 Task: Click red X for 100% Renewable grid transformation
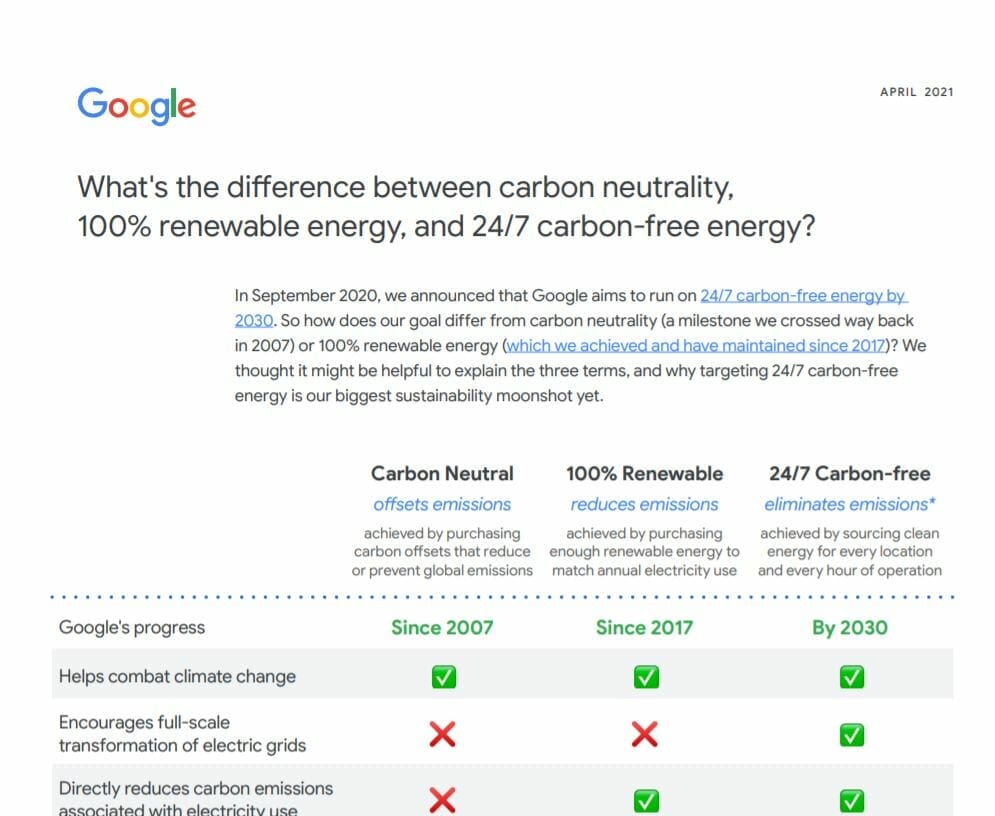pyautogui.click(x=645, y=735)
